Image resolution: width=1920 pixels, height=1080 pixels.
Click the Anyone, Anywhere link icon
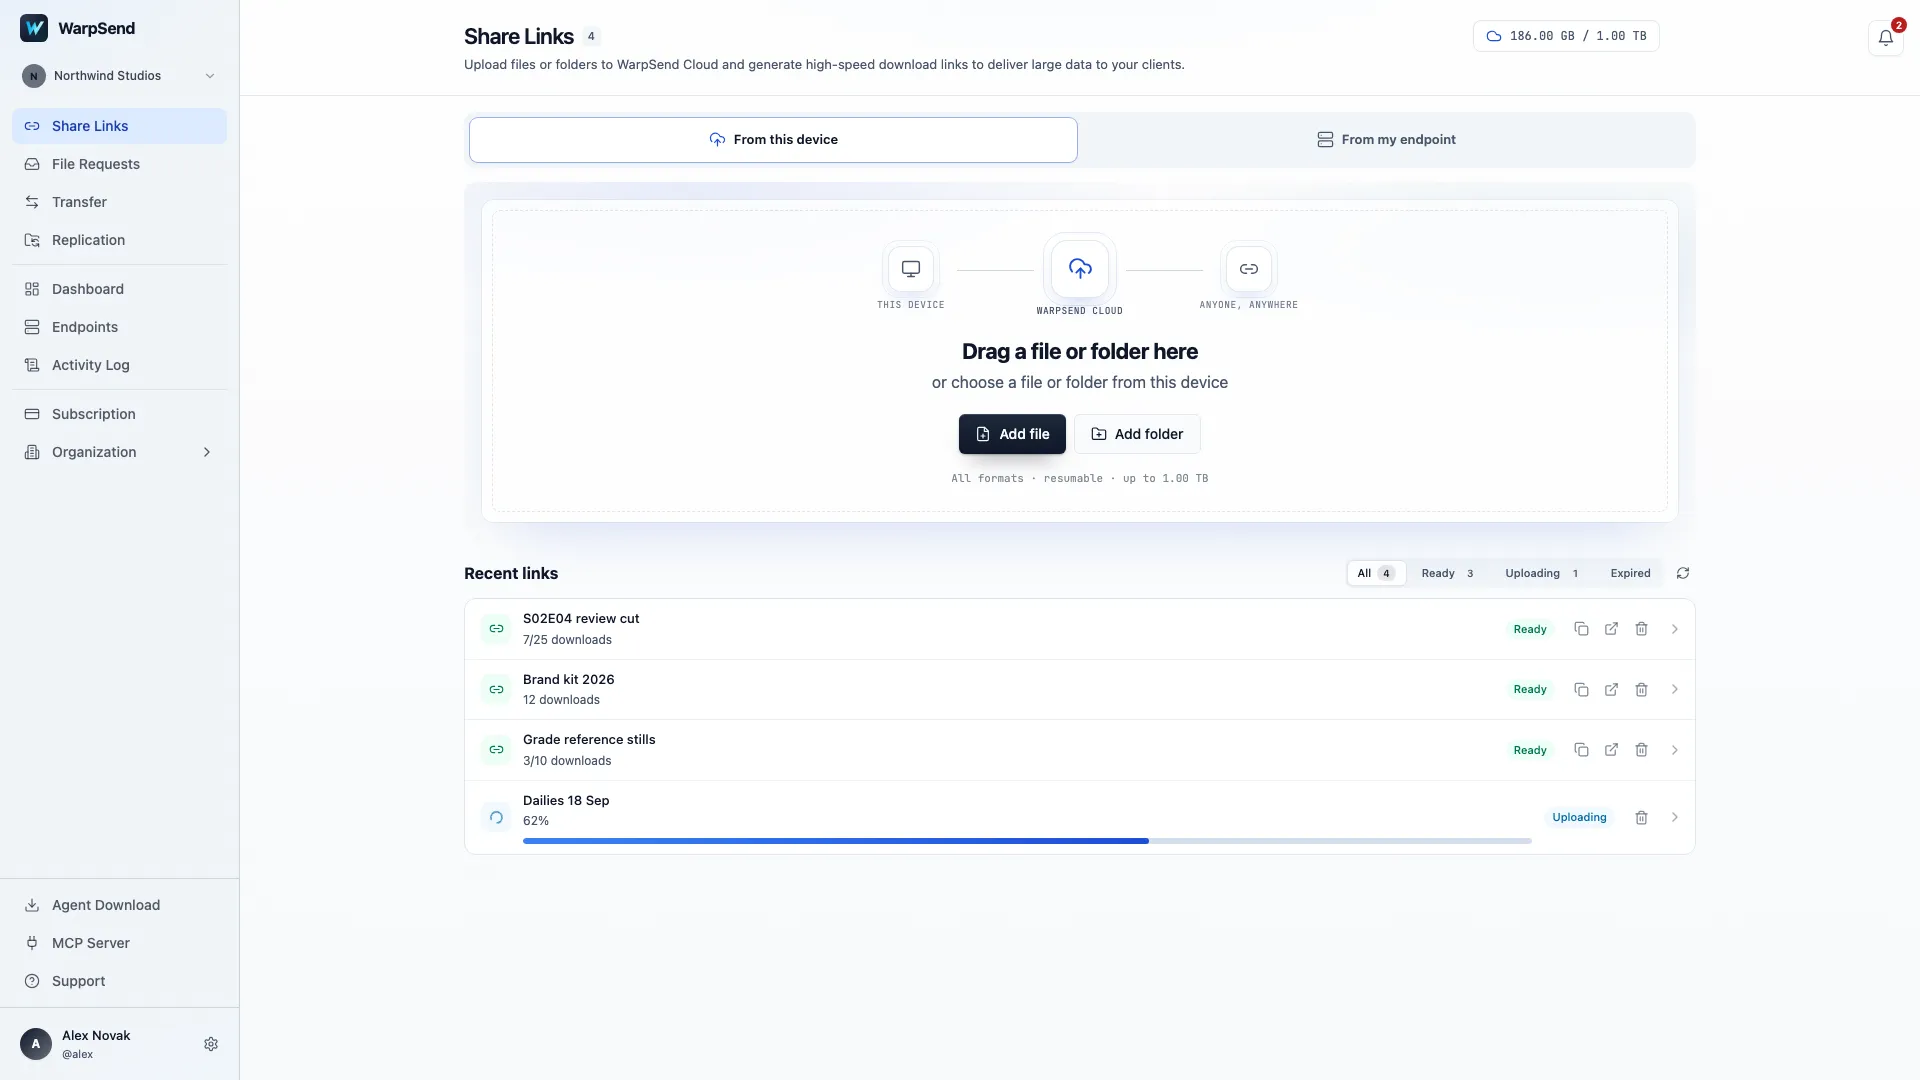pos(1249,269)
